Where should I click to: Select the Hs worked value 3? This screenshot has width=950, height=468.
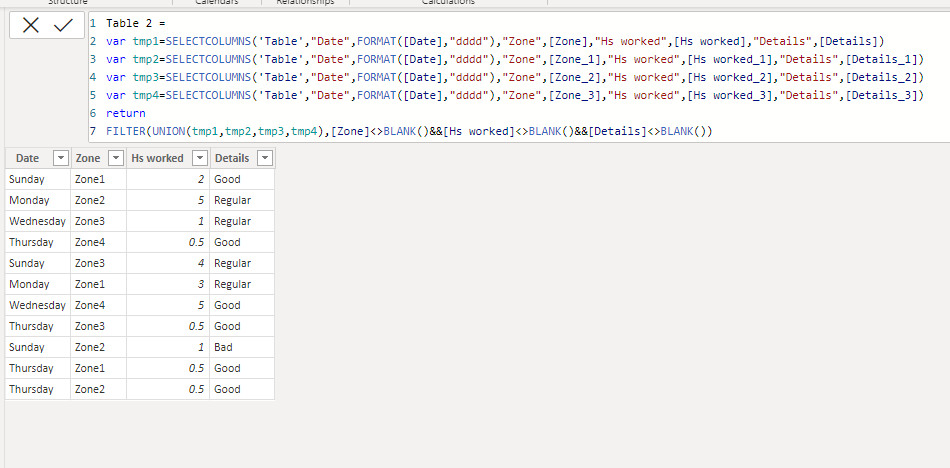[168, 284]
